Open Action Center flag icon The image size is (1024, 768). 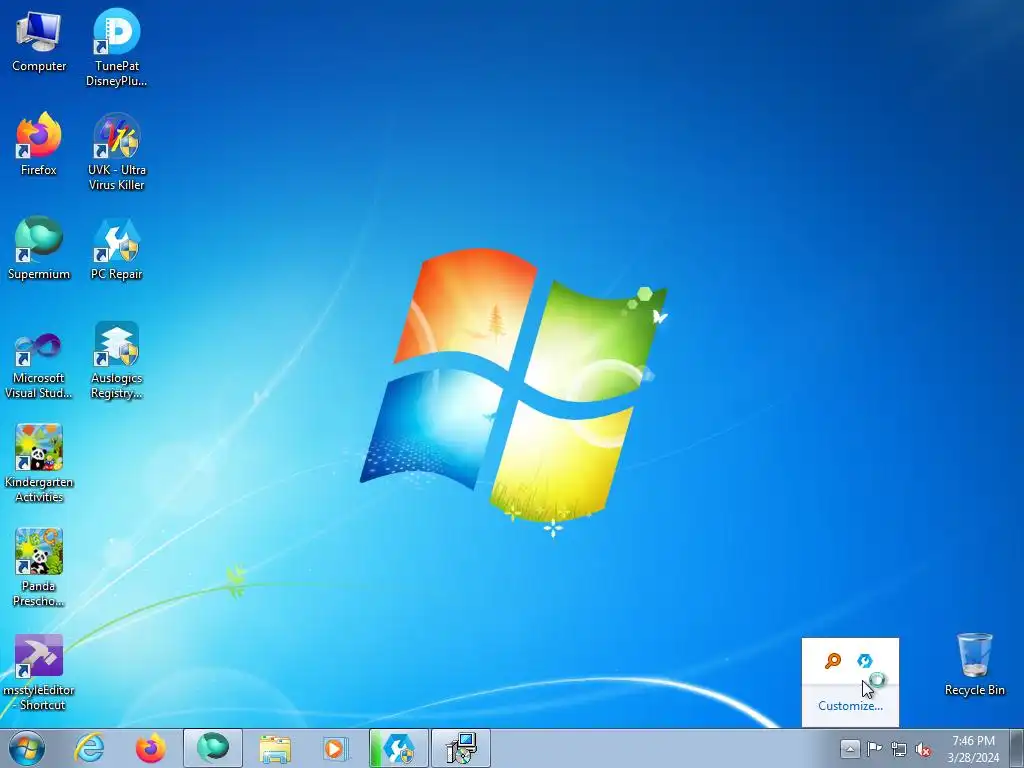pos(874,749)
